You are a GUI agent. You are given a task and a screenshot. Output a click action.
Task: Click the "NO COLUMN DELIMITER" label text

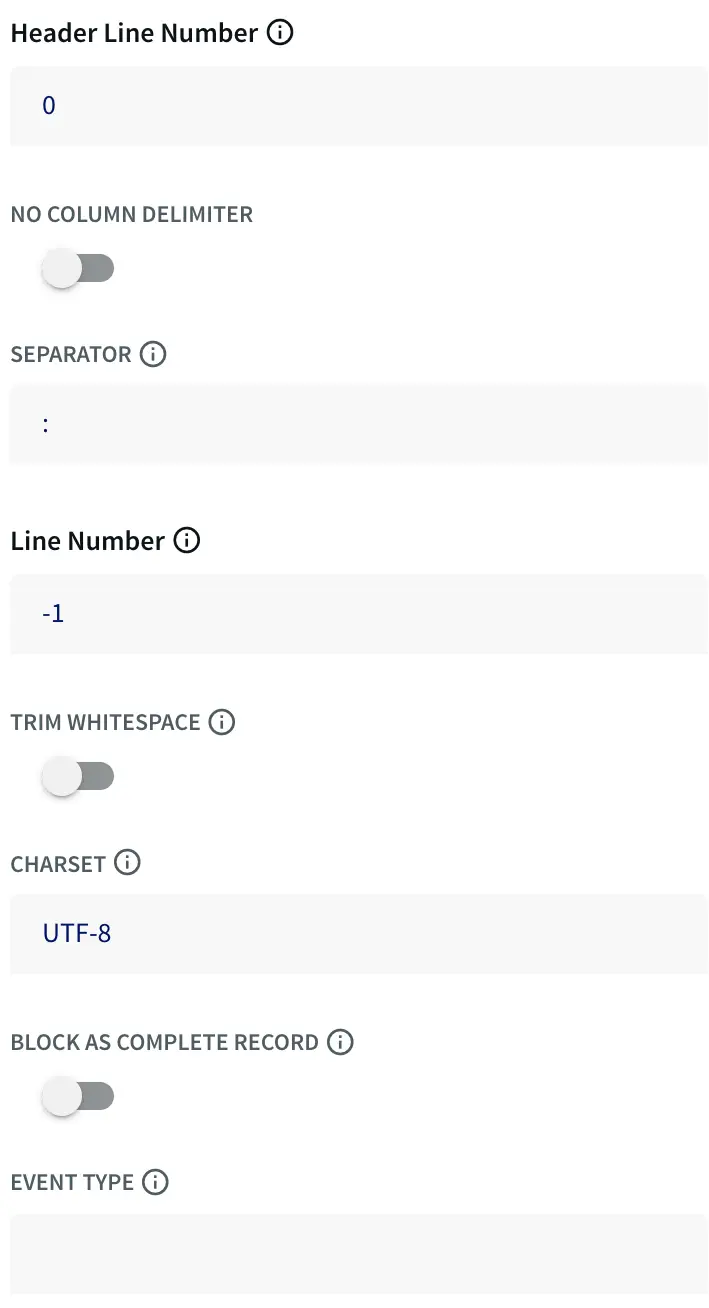pos(131,214)
